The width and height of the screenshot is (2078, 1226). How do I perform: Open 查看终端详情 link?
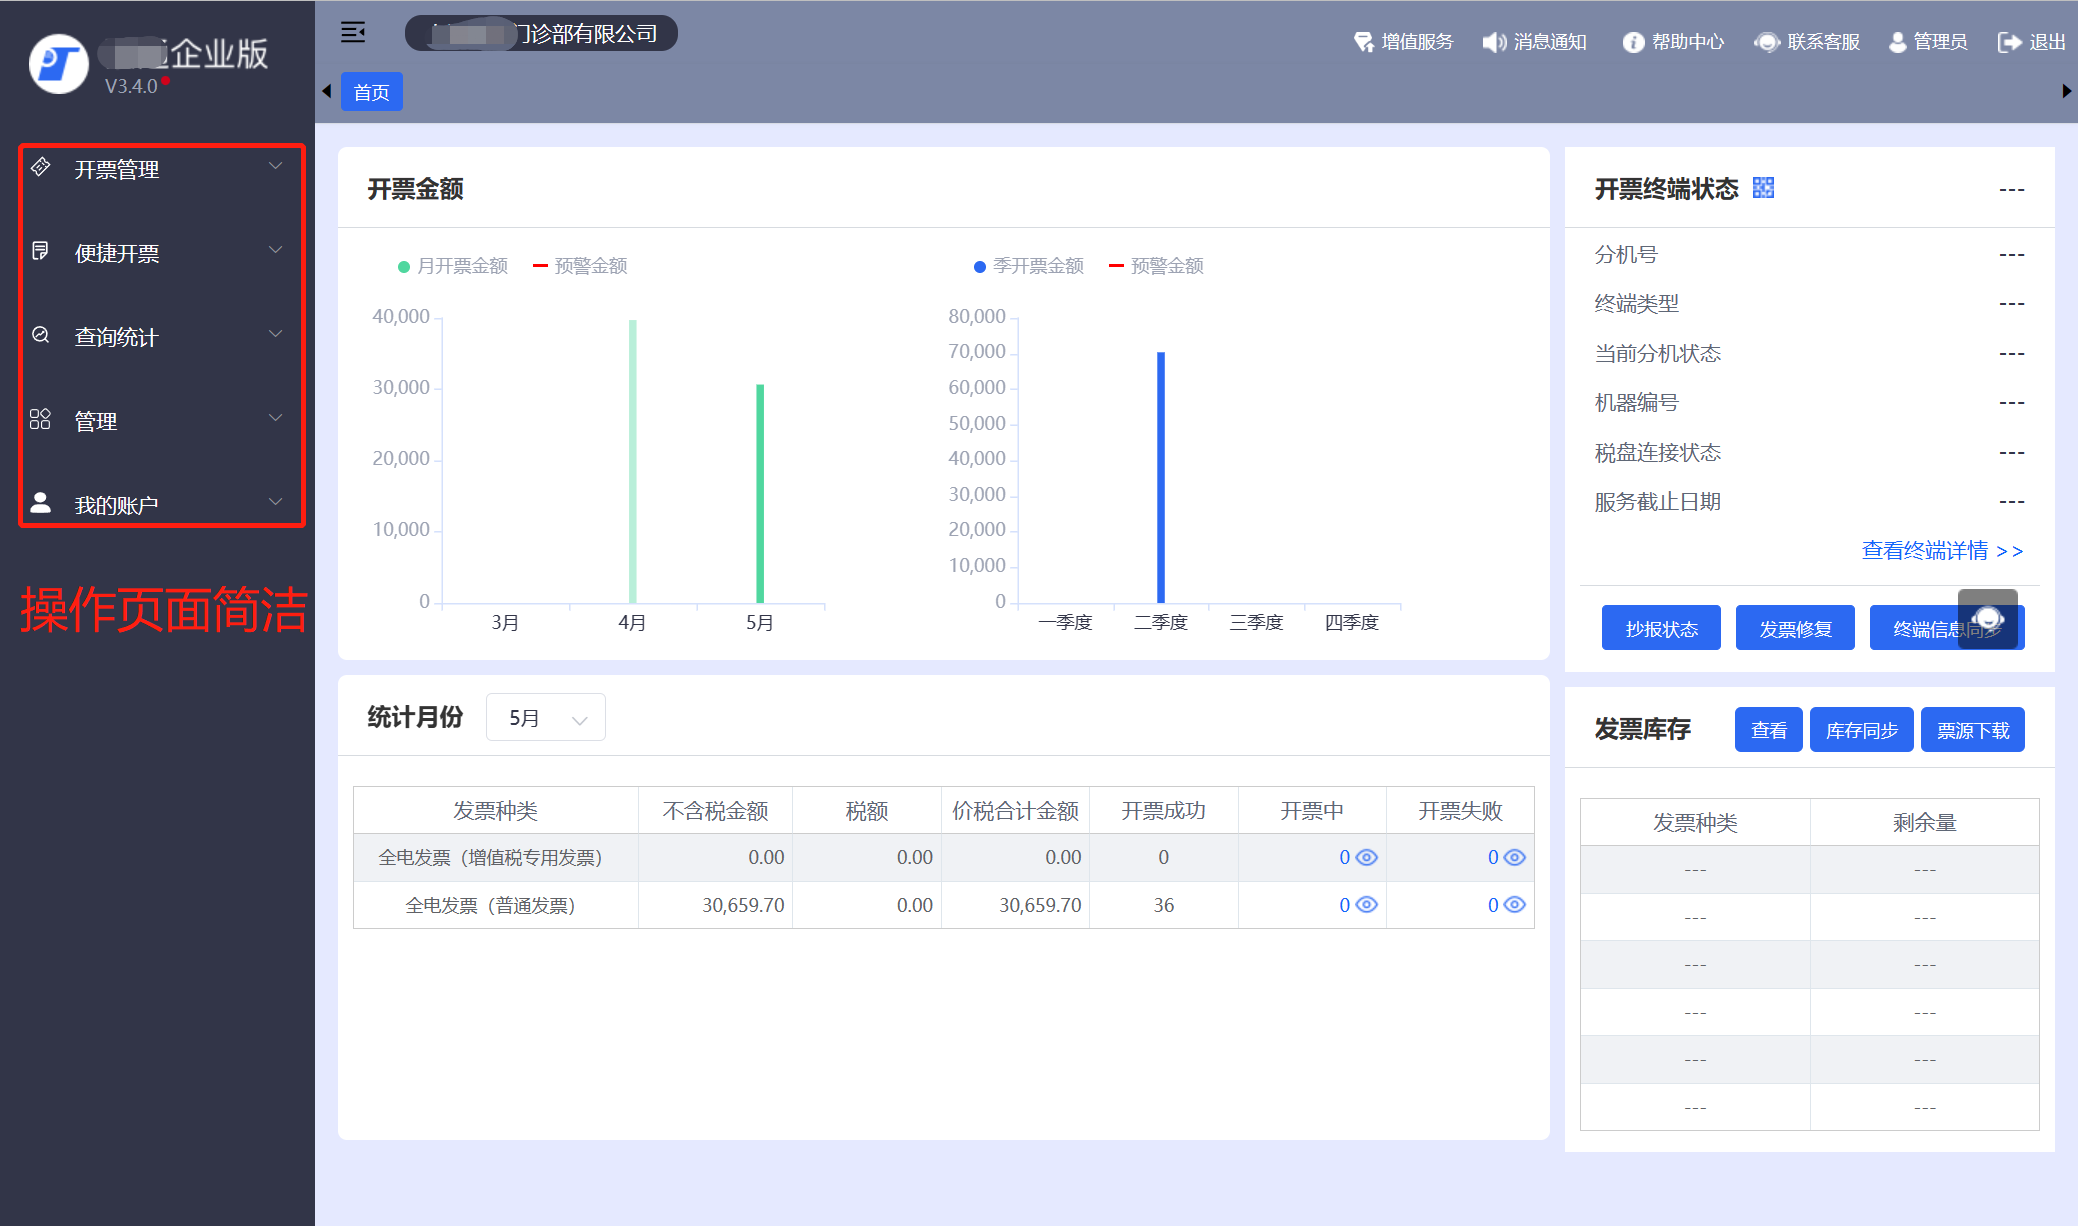click(1941, 551)
